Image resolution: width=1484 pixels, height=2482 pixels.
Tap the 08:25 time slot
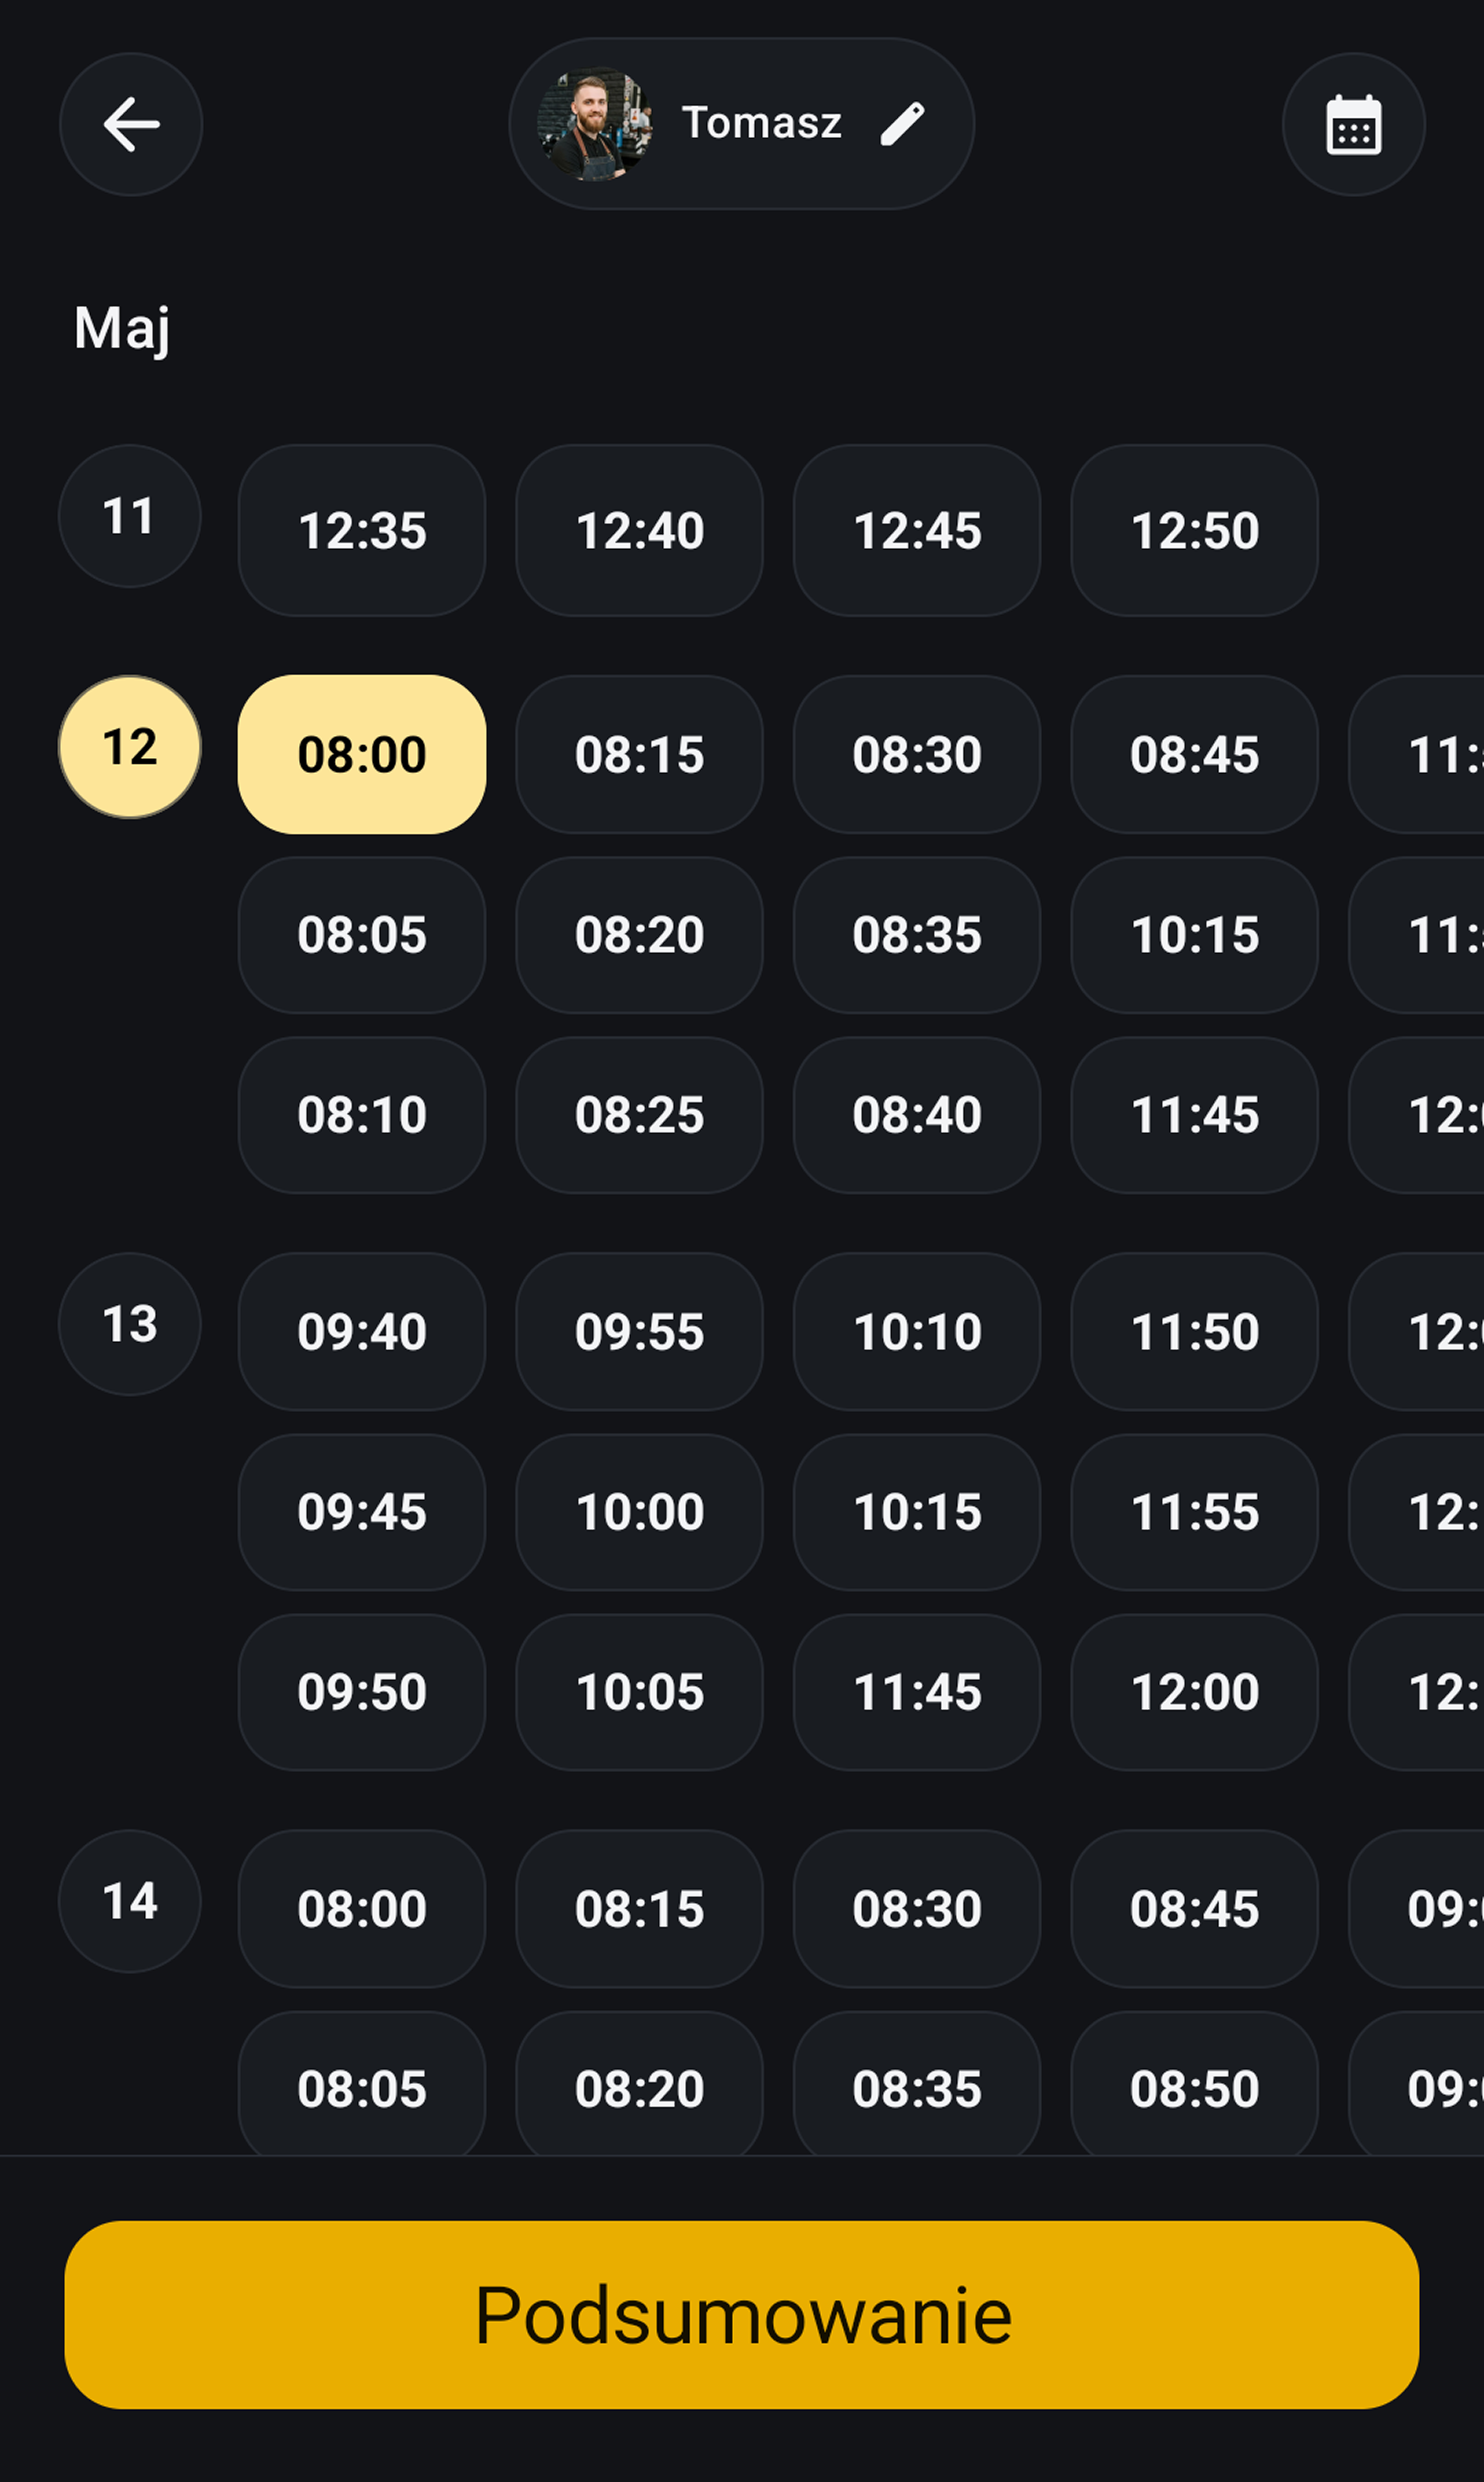click(639, 1115)
